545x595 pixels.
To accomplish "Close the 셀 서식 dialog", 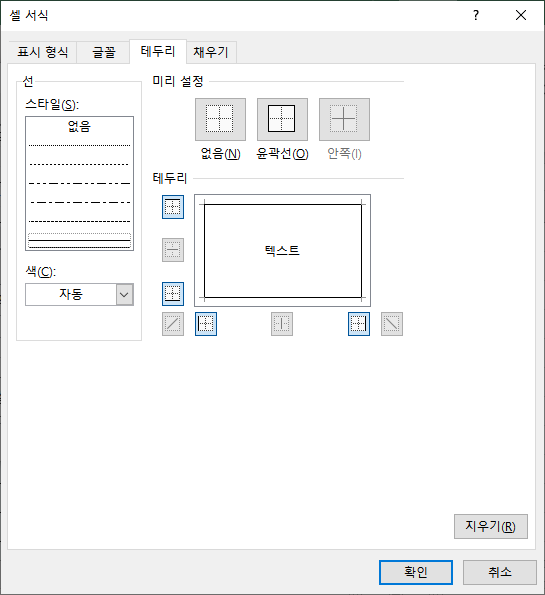I will point(521,15).
